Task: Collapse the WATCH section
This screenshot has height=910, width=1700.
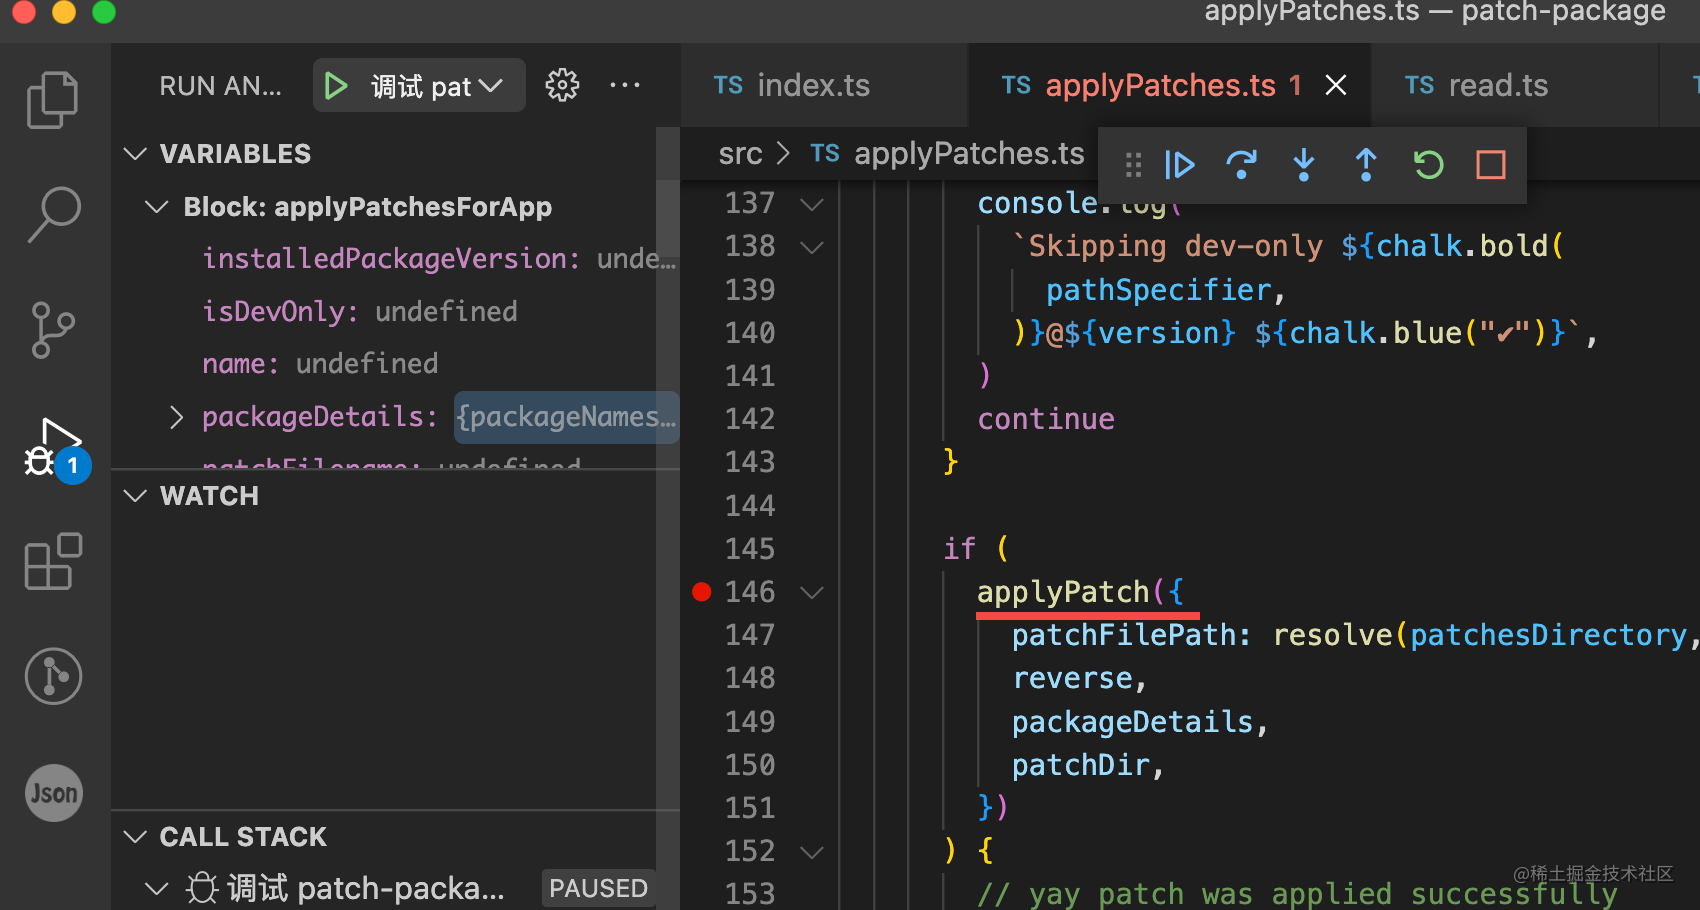Action: click(x=135, y=496)
